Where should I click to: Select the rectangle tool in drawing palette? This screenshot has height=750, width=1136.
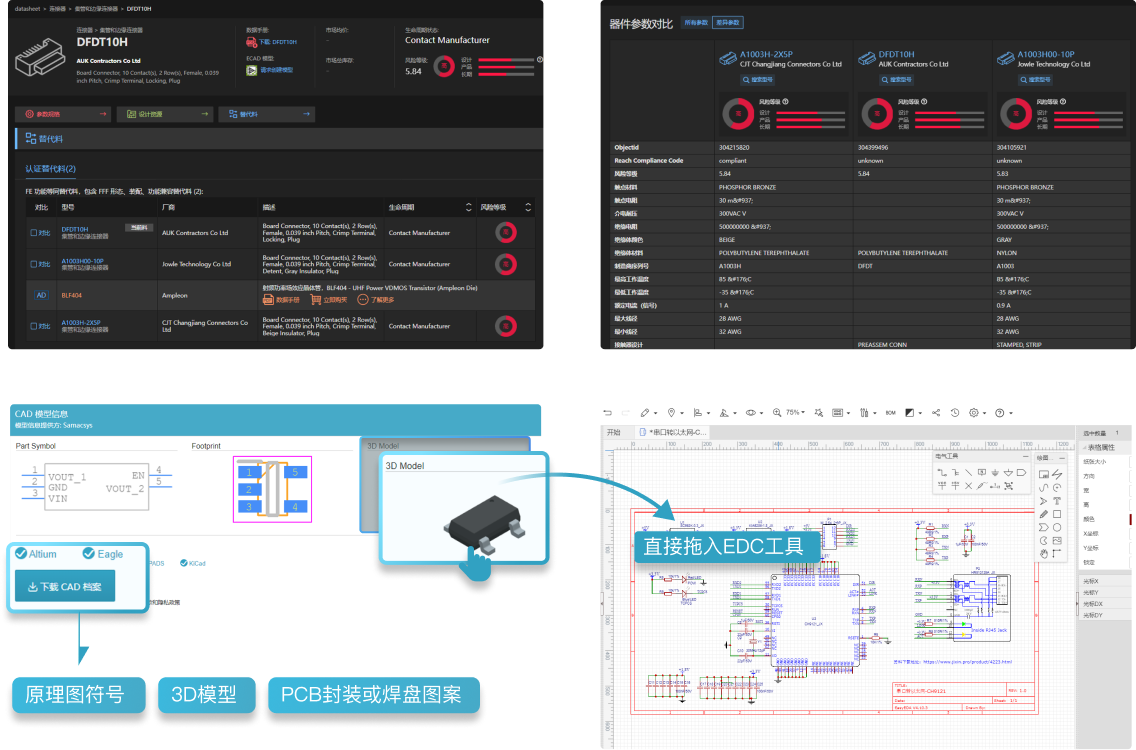1057,514
